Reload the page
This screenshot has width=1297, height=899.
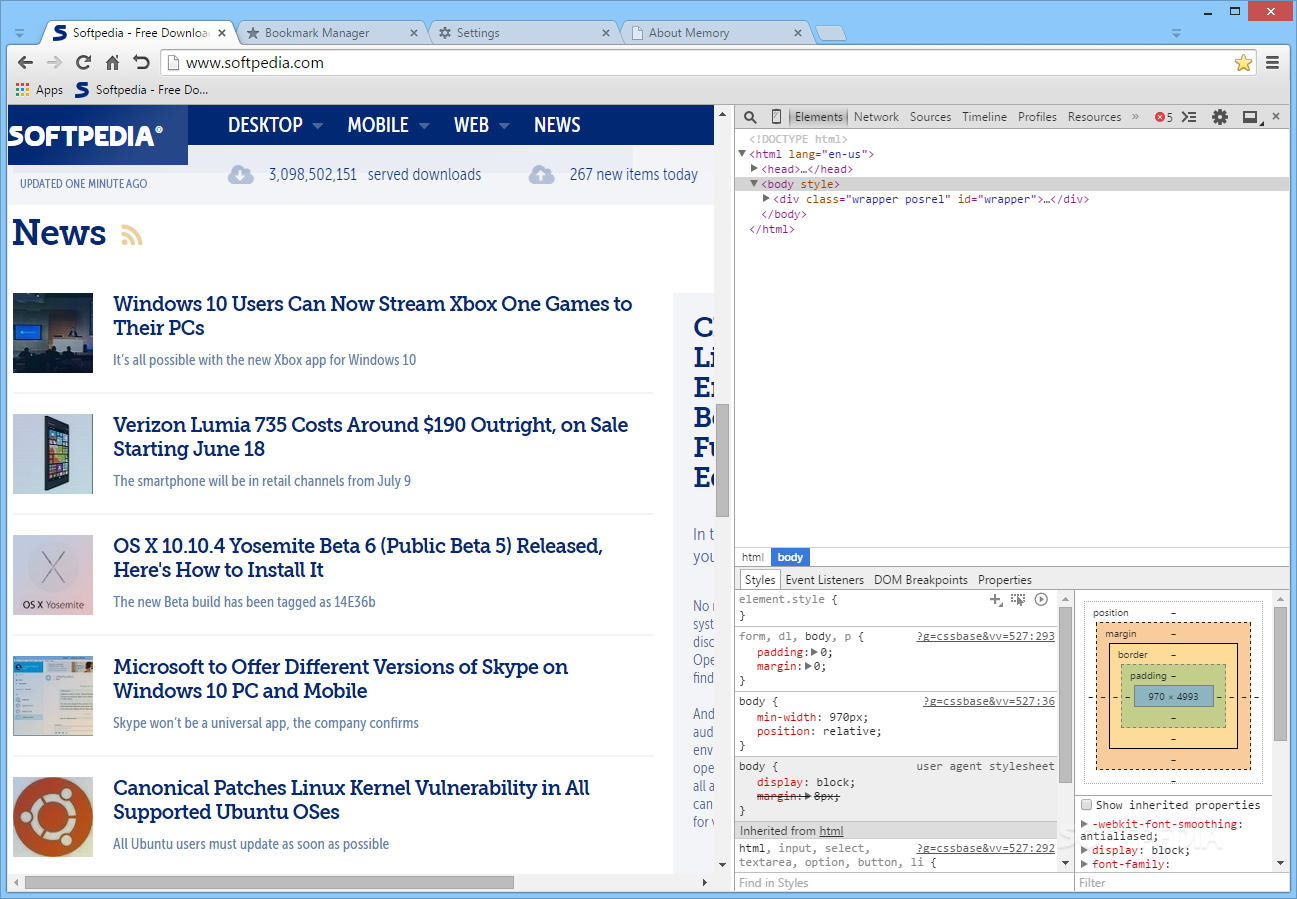(84, 62)
